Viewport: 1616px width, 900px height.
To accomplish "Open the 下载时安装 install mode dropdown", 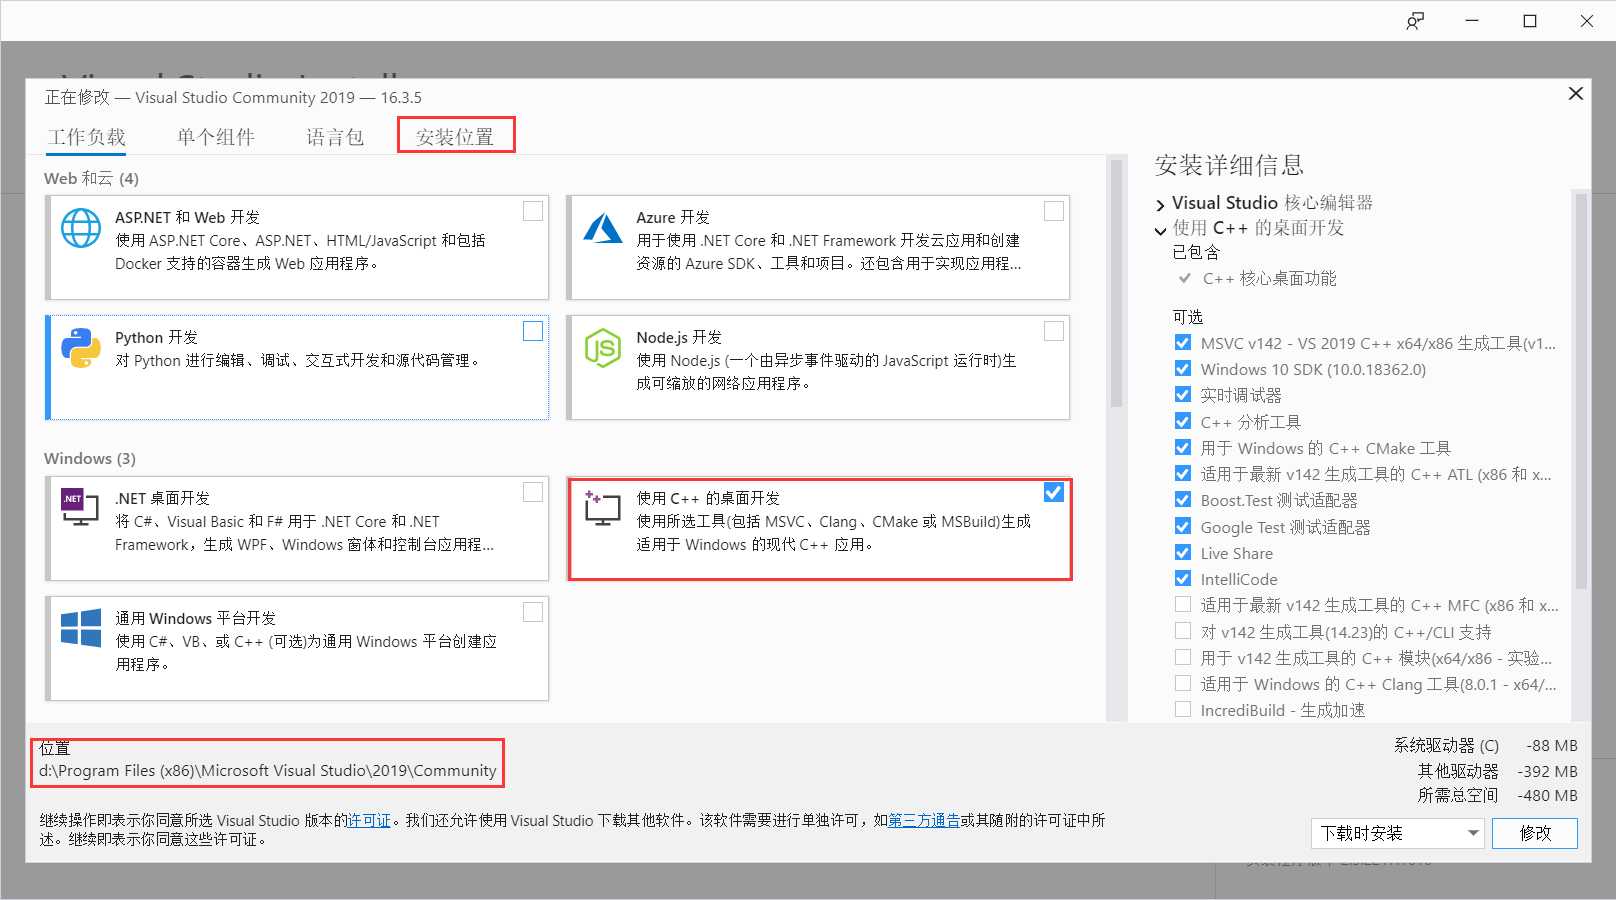I will coord(1397,833).
